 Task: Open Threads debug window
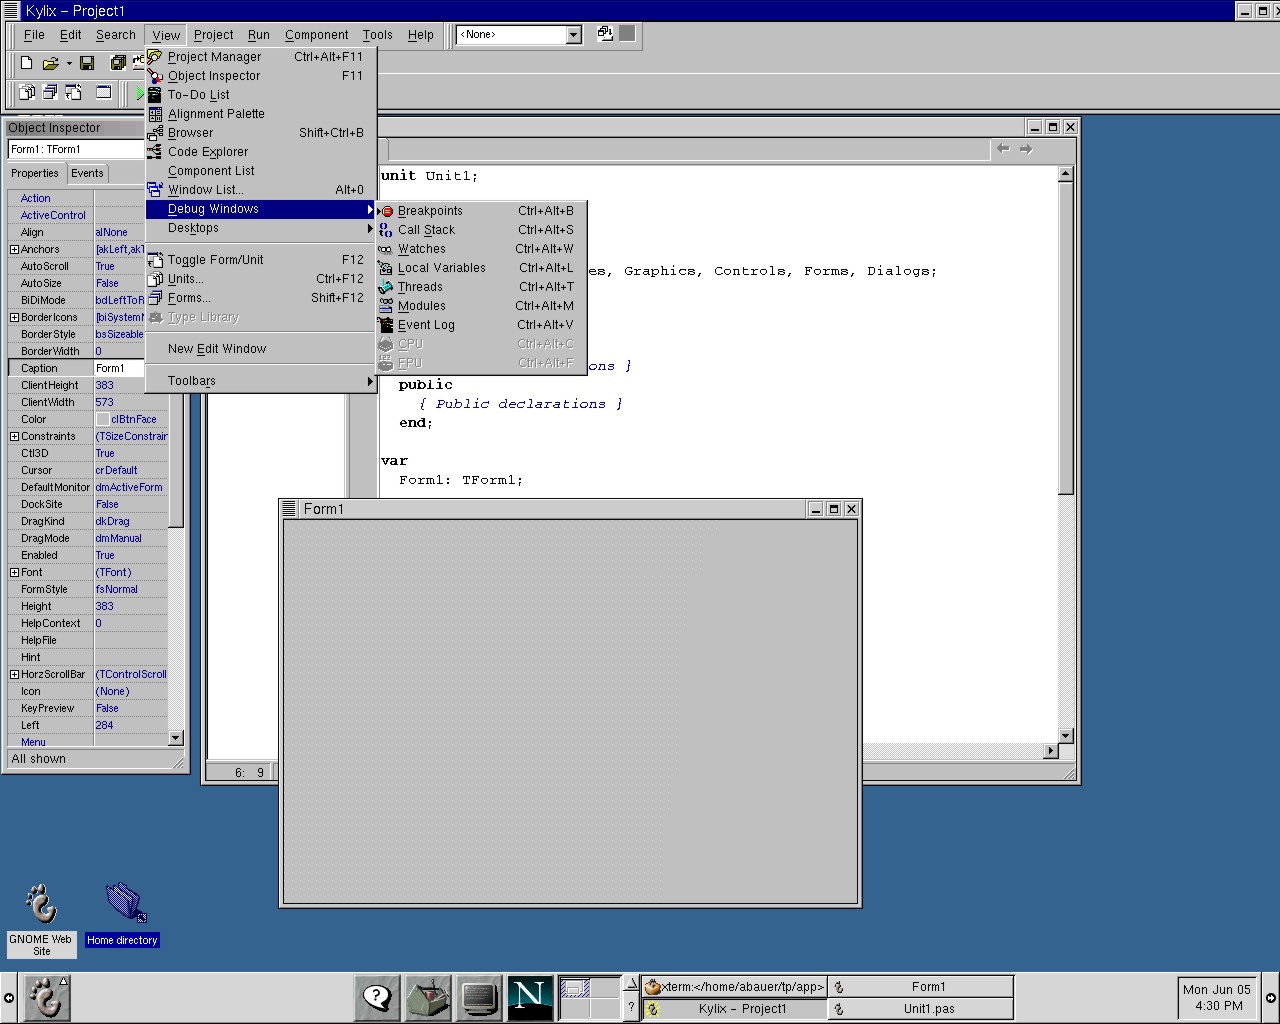(481, 287)
